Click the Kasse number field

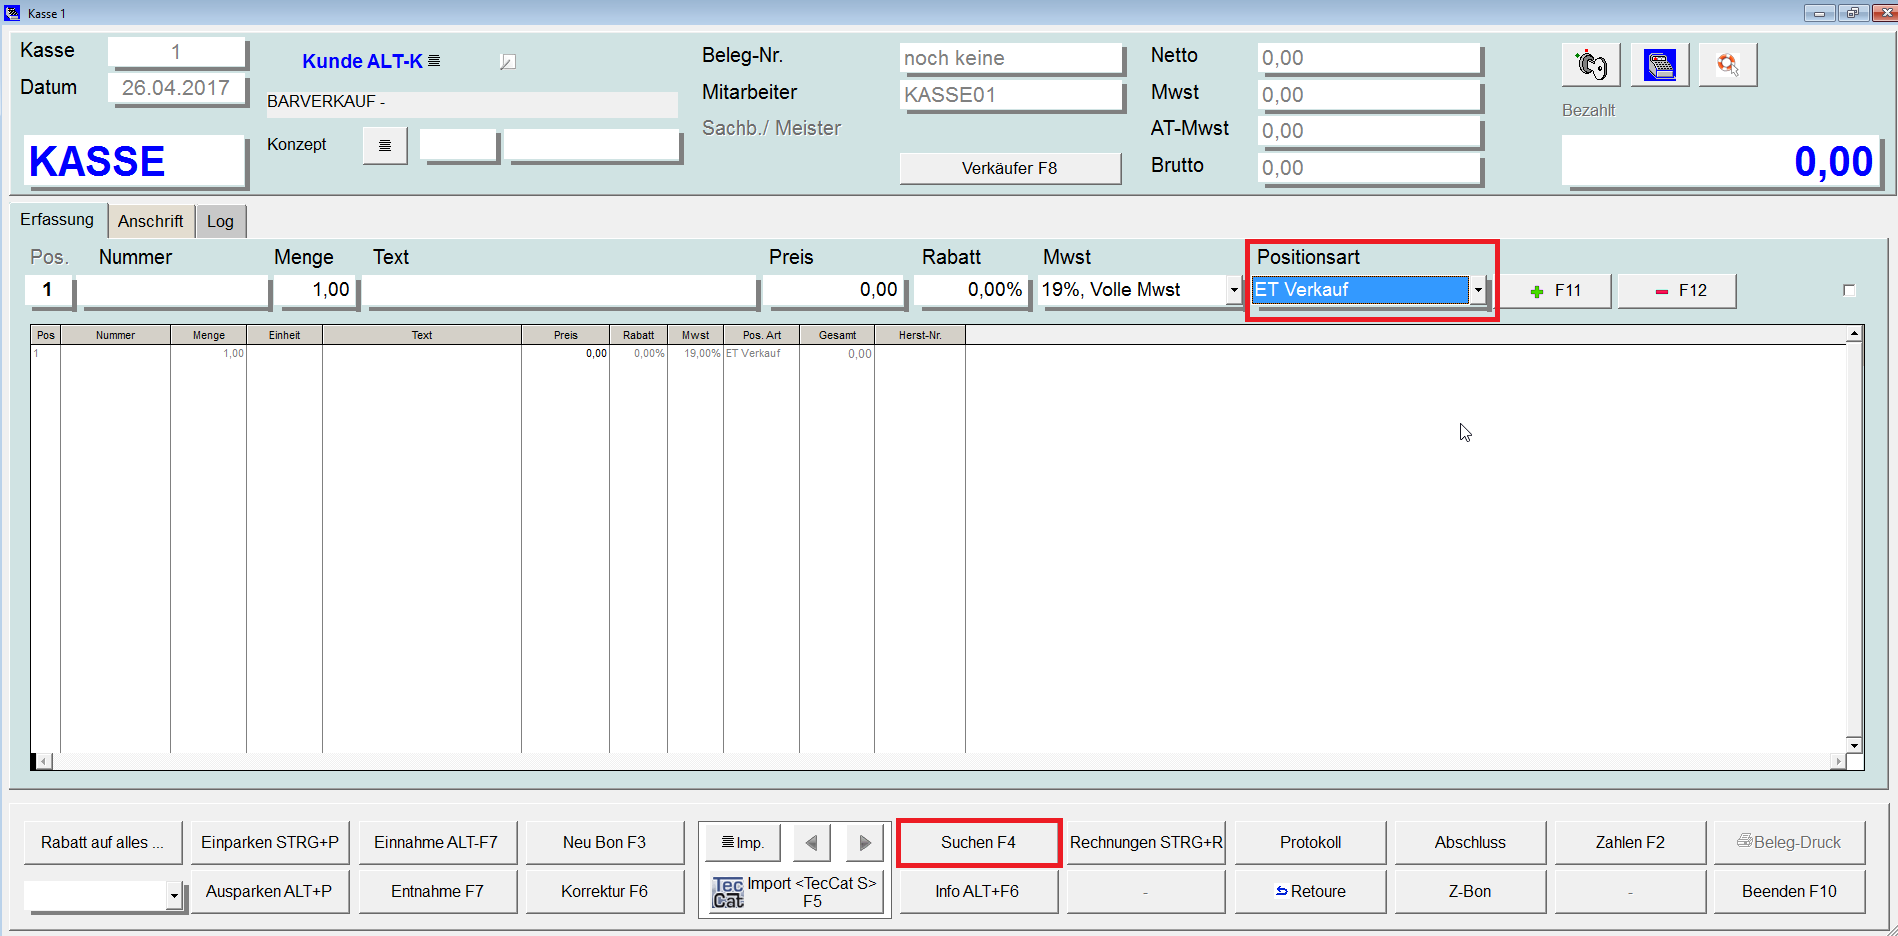[176, 52]
